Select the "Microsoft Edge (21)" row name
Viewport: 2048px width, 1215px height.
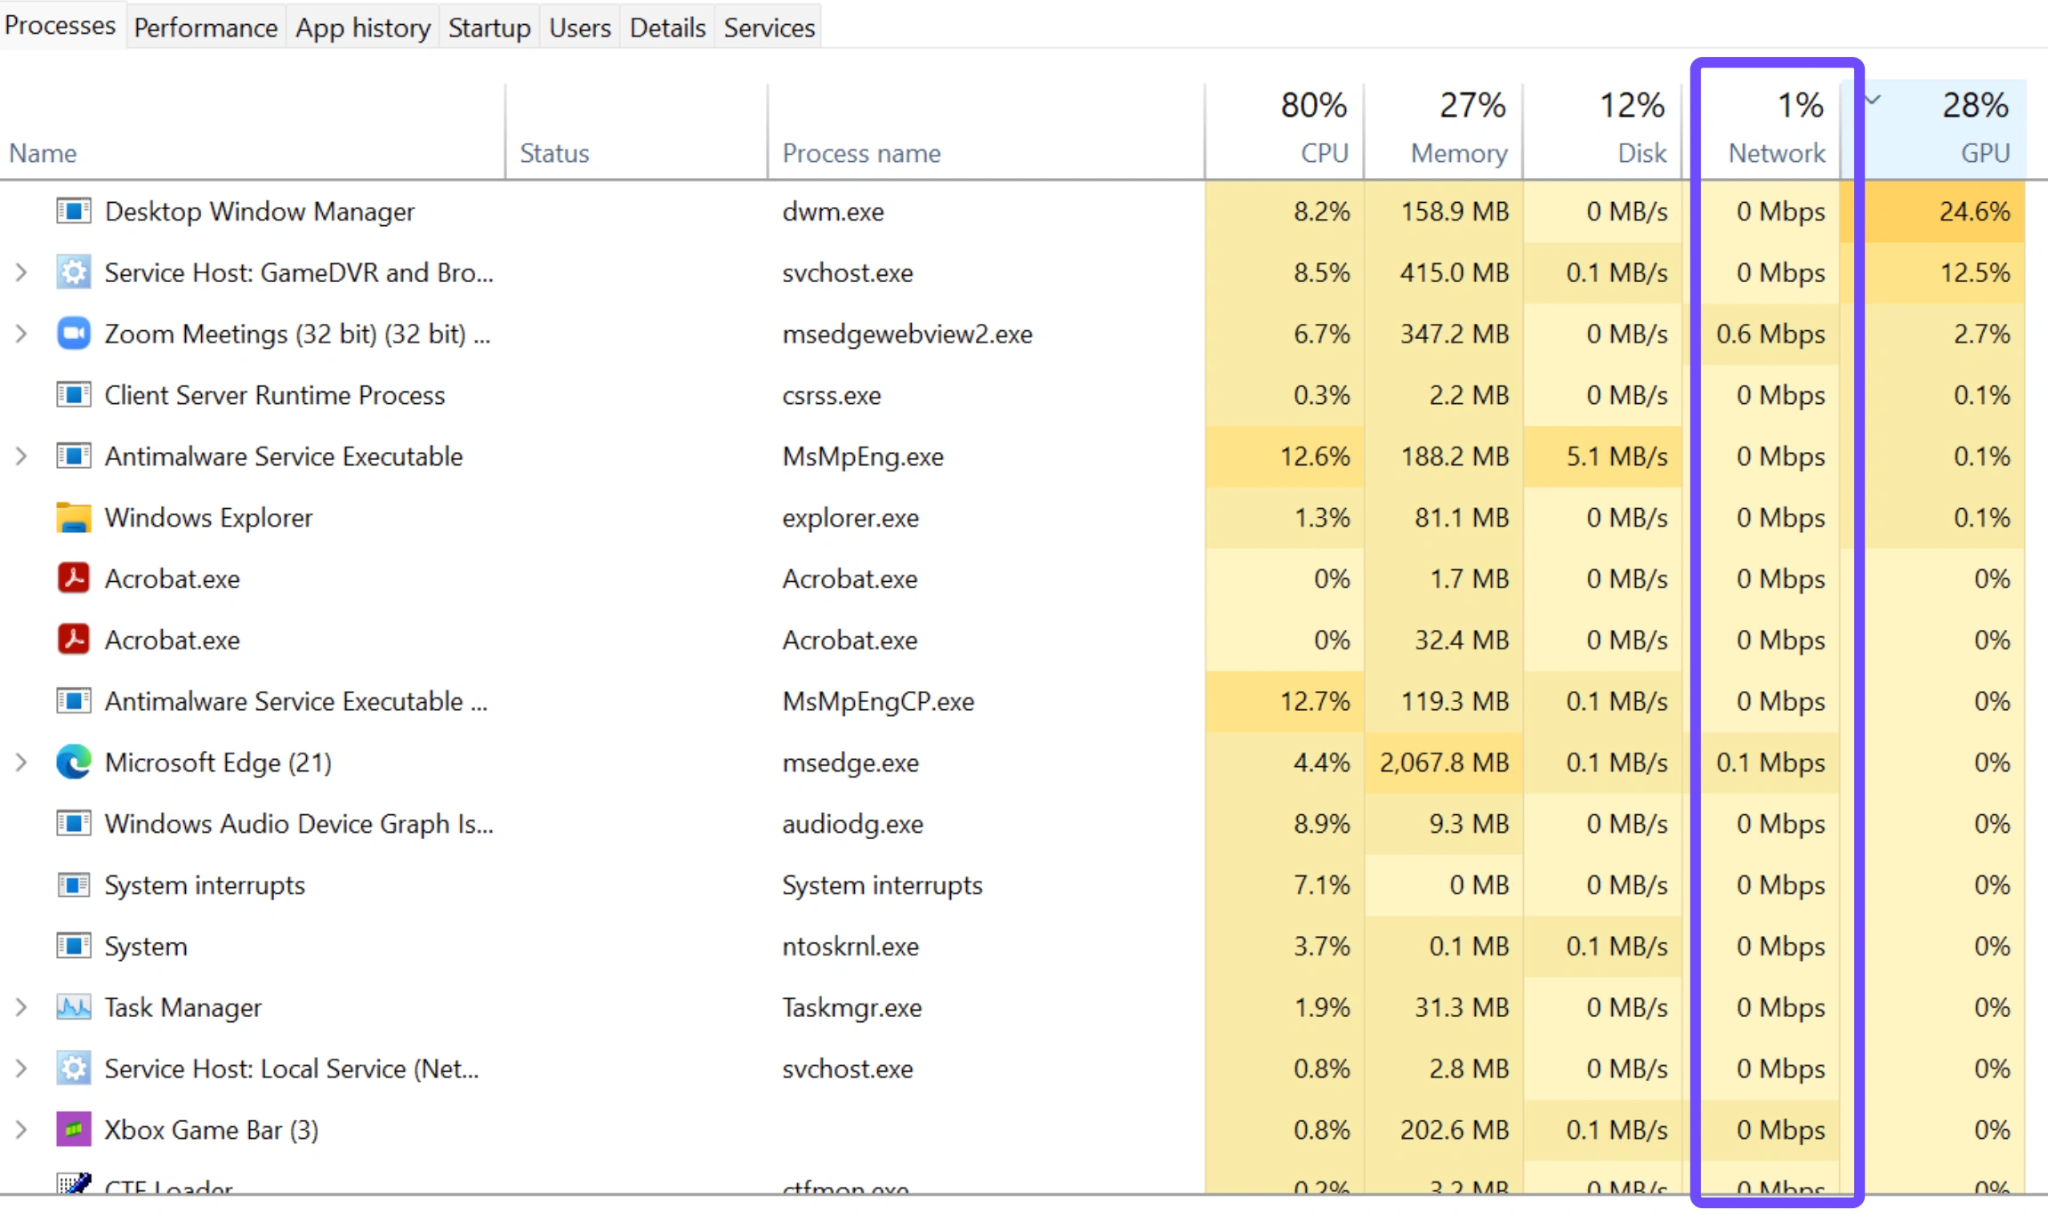218,762
